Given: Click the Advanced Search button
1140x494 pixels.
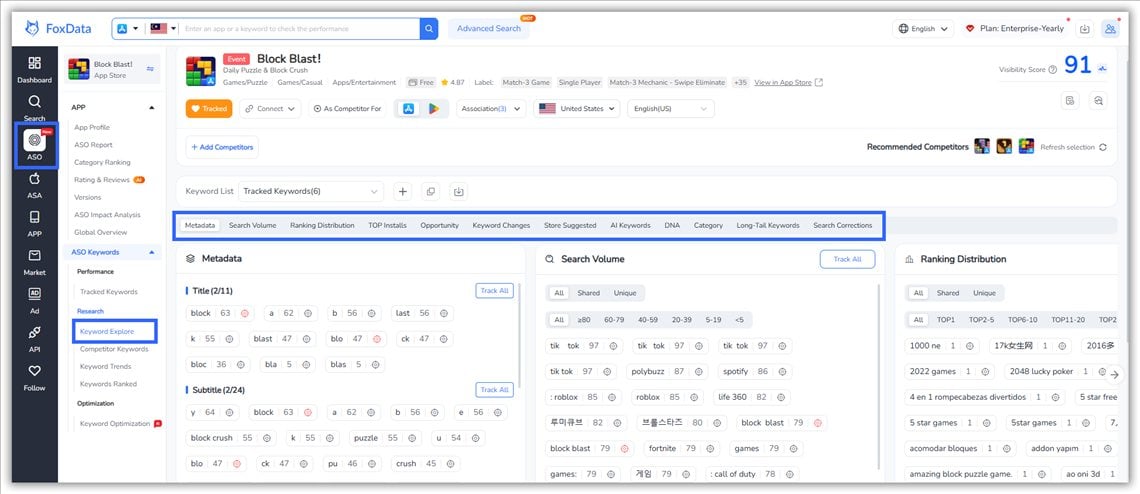Looking at the screenshot, I should pyautogui.click(x=489, y=28).
